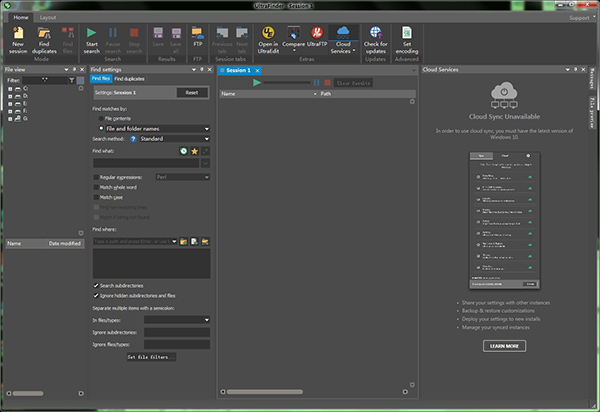Expand the C: drive in File view
600x412 pixels.
pyautogui.click(x=10, y=88)
